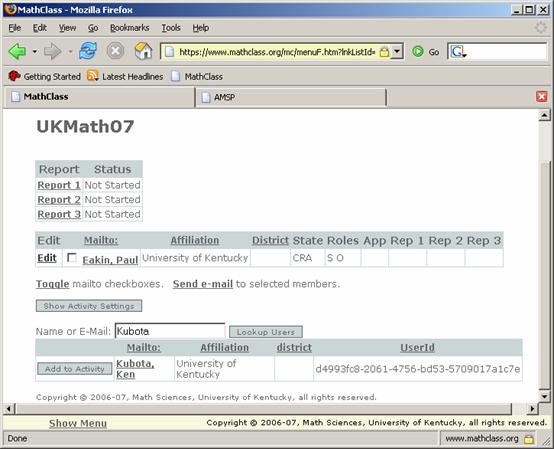554x449 pixels.
Task: Click the Show Activity Settings button
Action: tap(89, 306)
